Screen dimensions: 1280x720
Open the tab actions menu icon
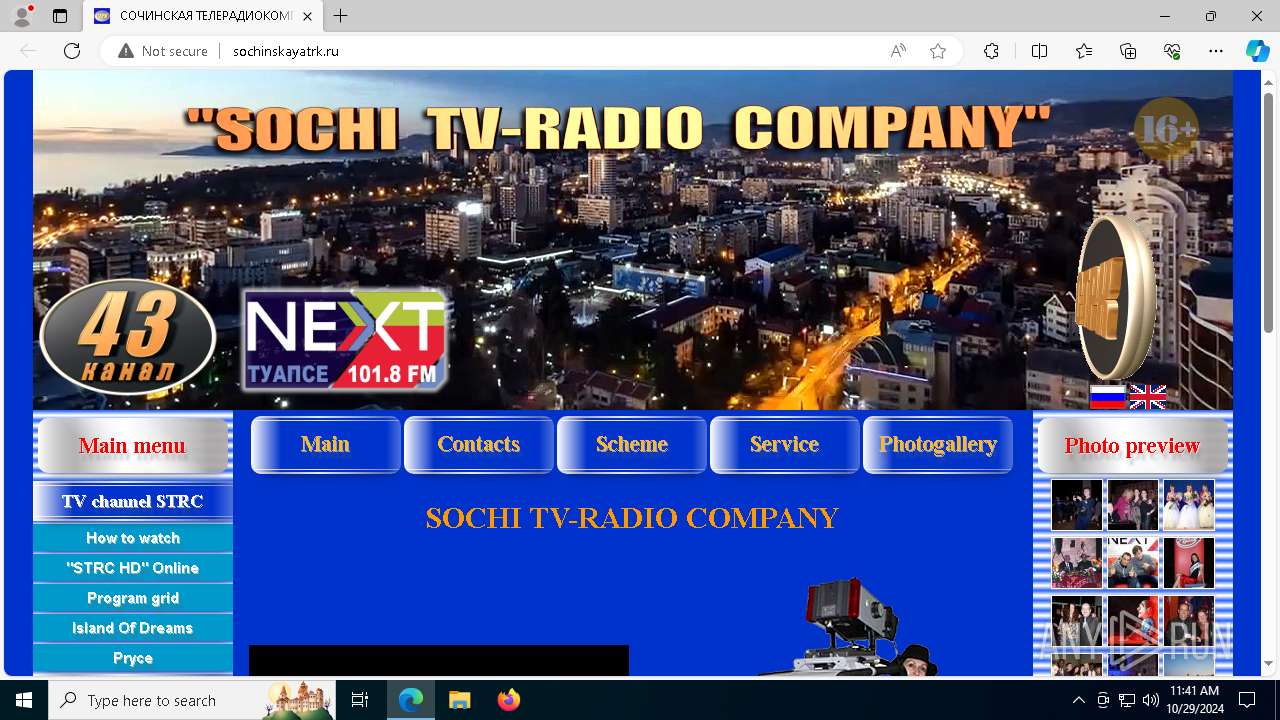coord(60,16)
